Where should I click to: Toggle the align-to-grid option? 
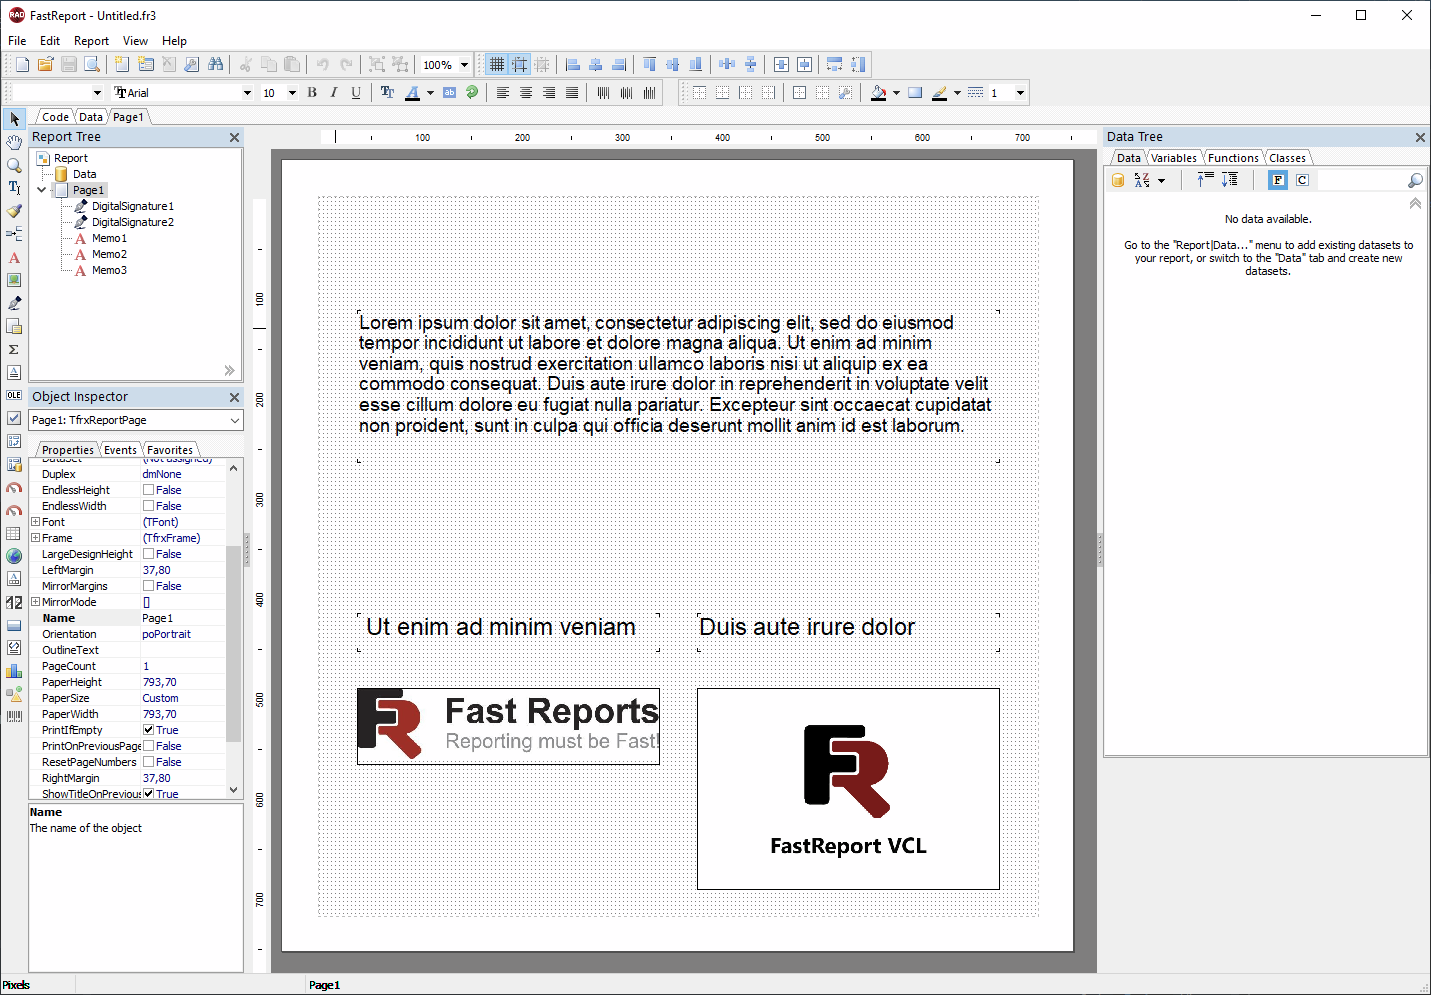[x=520, y=64]
